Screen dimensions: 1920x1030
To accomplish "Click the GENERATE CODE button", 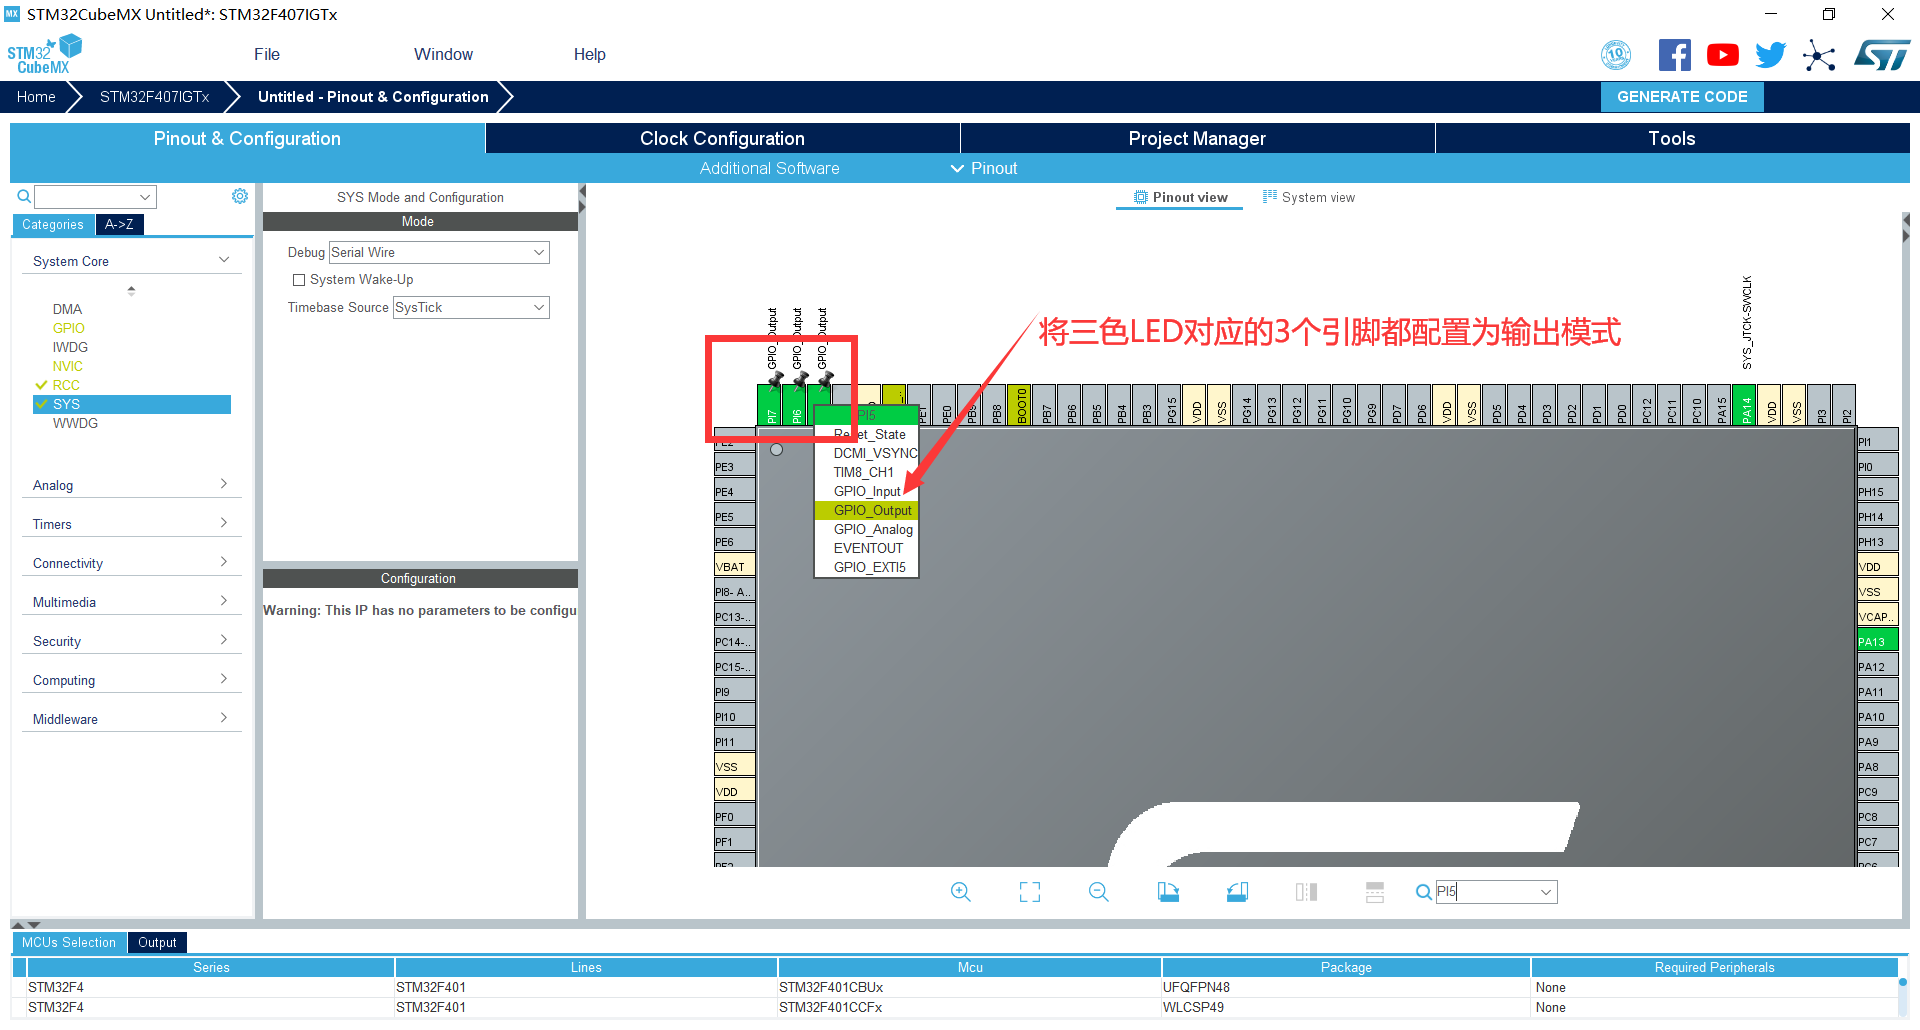I will tap(1682, 97).
